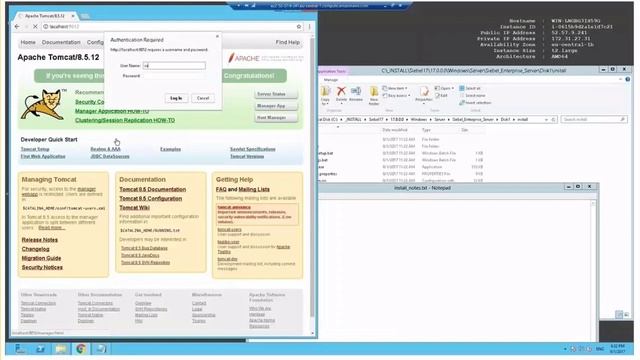Sort by Date modified column in Explorer

[395, 130]
